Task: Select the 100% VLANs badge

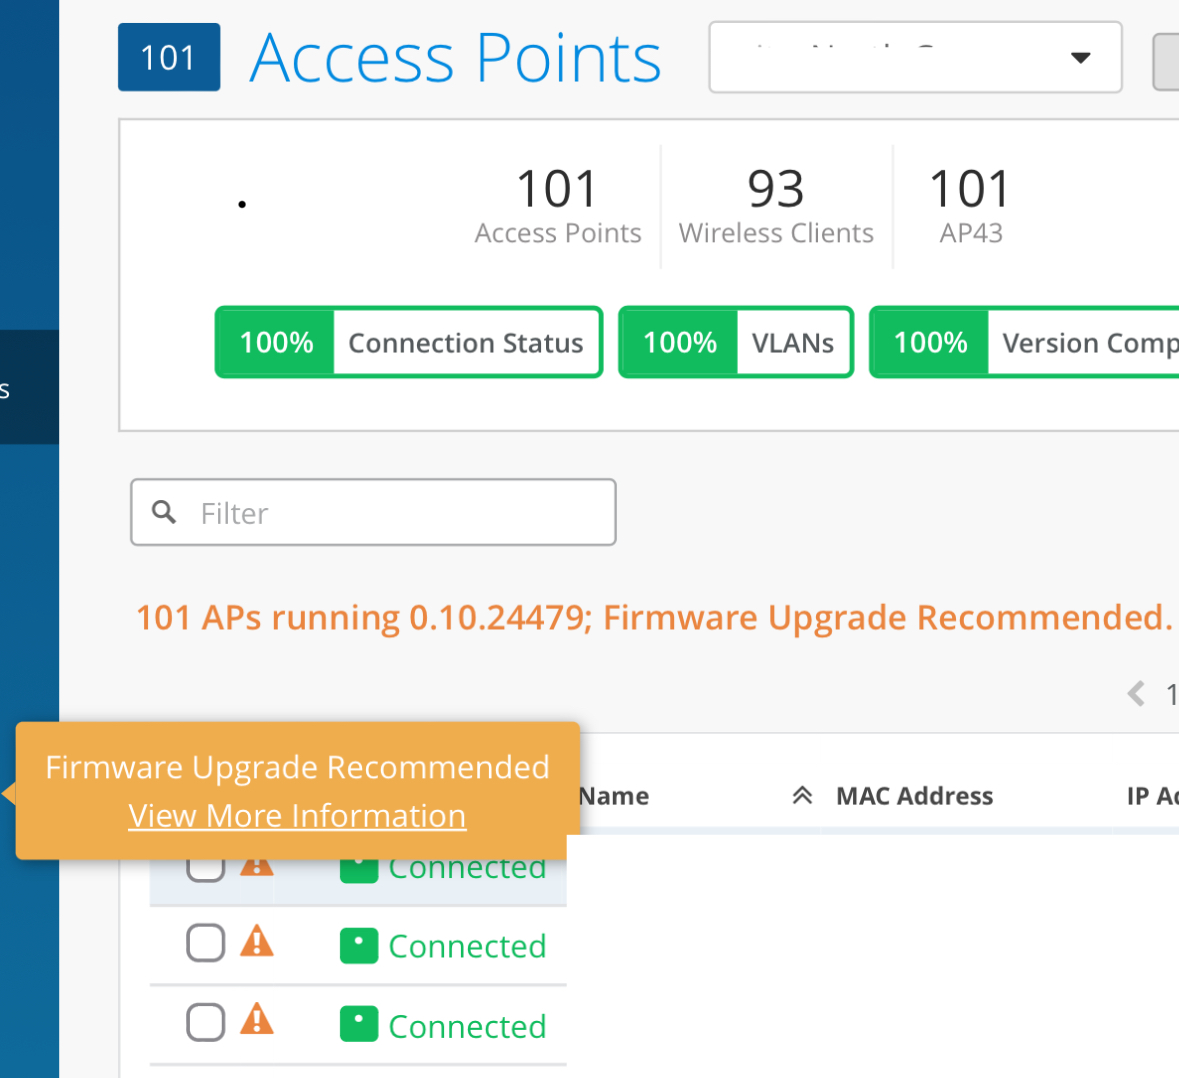Action: tap(736, 342)
